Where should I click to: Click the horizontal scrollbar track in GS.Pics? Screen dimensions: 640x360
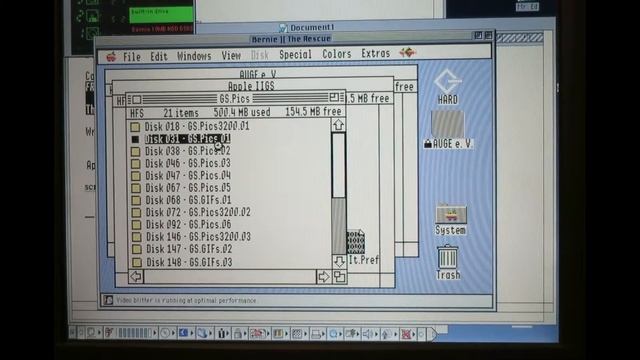click(230, 277)
